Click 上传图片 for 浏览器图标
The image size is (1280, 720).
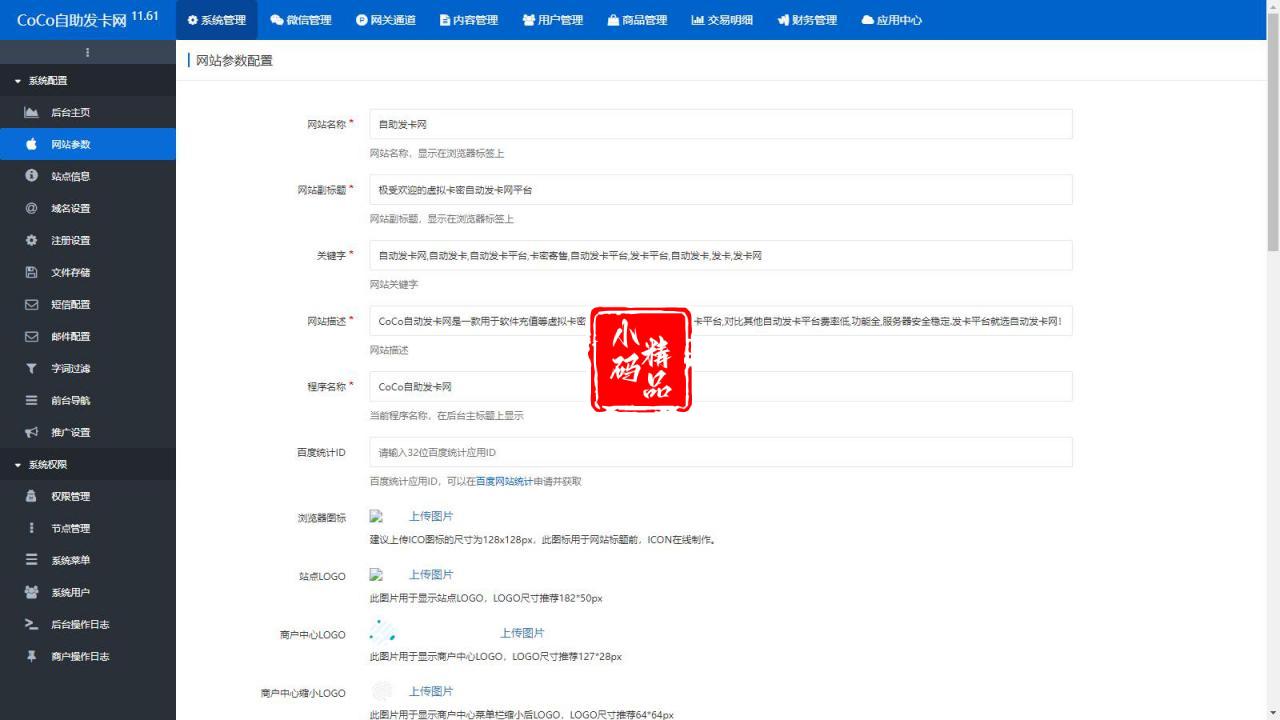tap(431, 517)
